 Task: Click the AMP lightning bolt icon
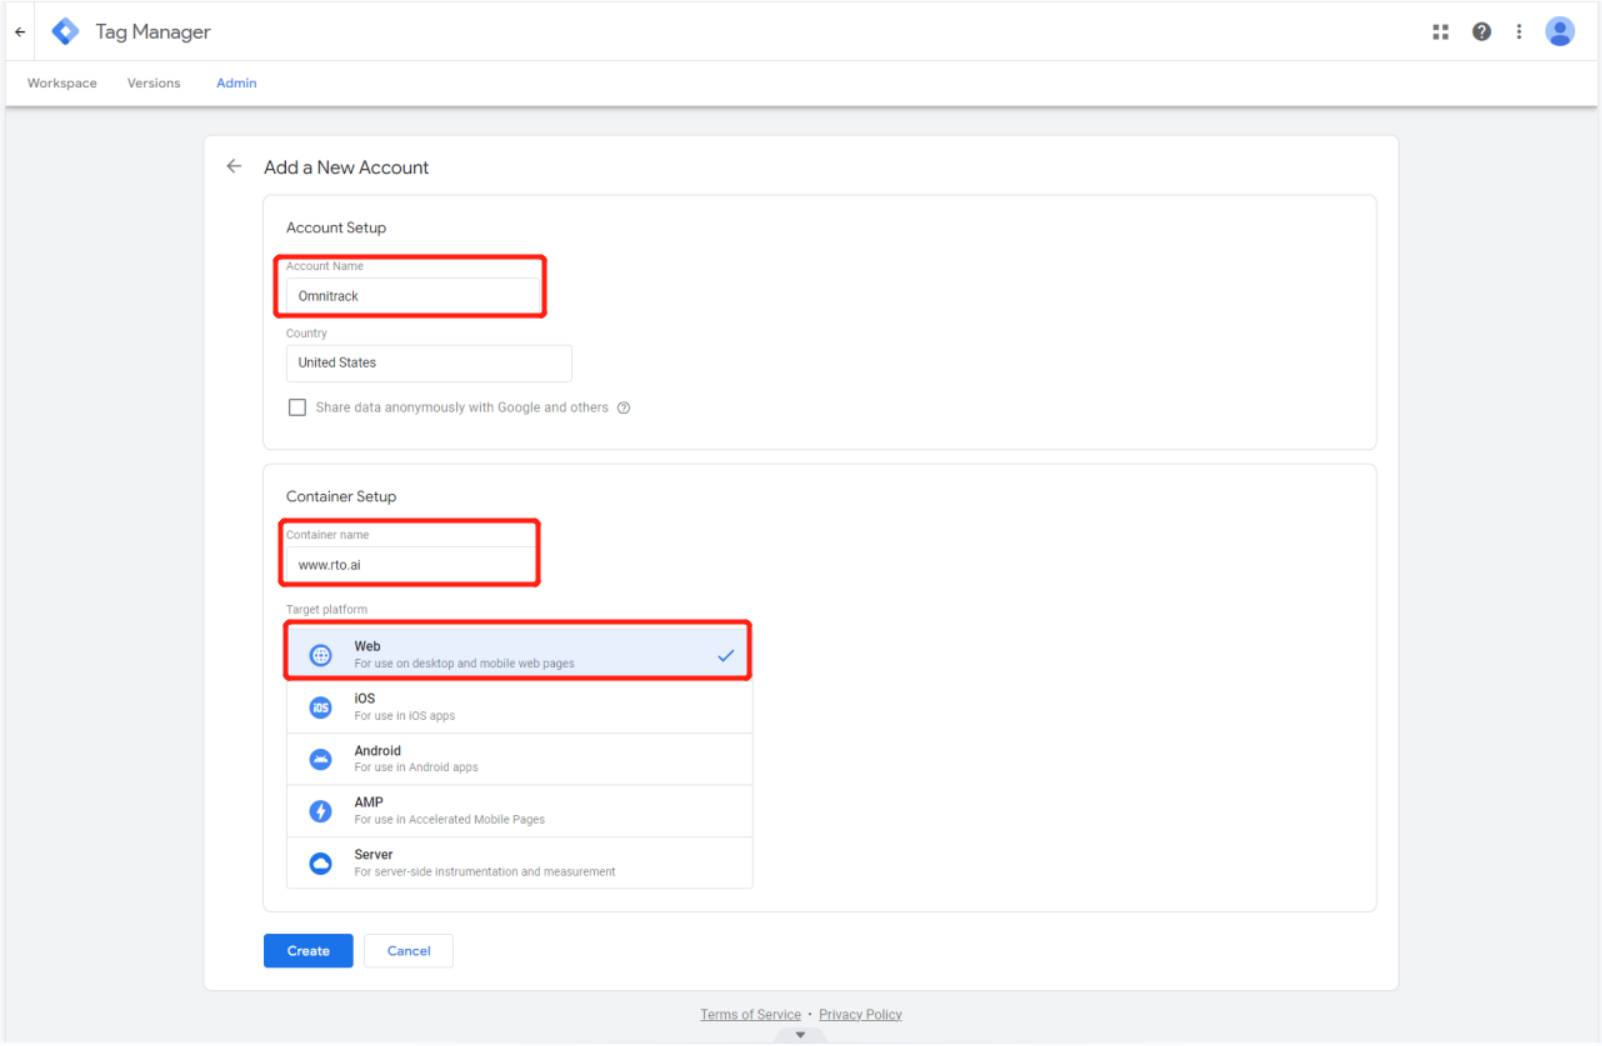pos(320,811)
